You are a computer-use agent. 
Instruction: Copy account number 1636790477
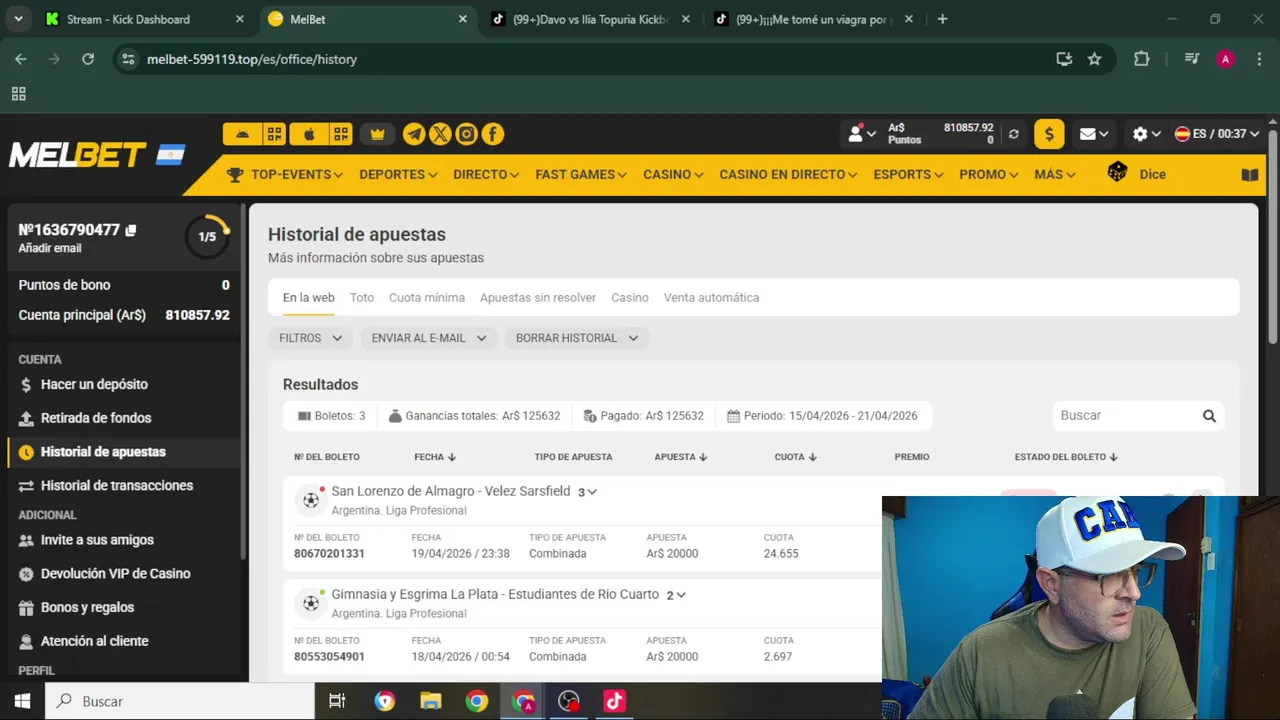click(131, 230)
